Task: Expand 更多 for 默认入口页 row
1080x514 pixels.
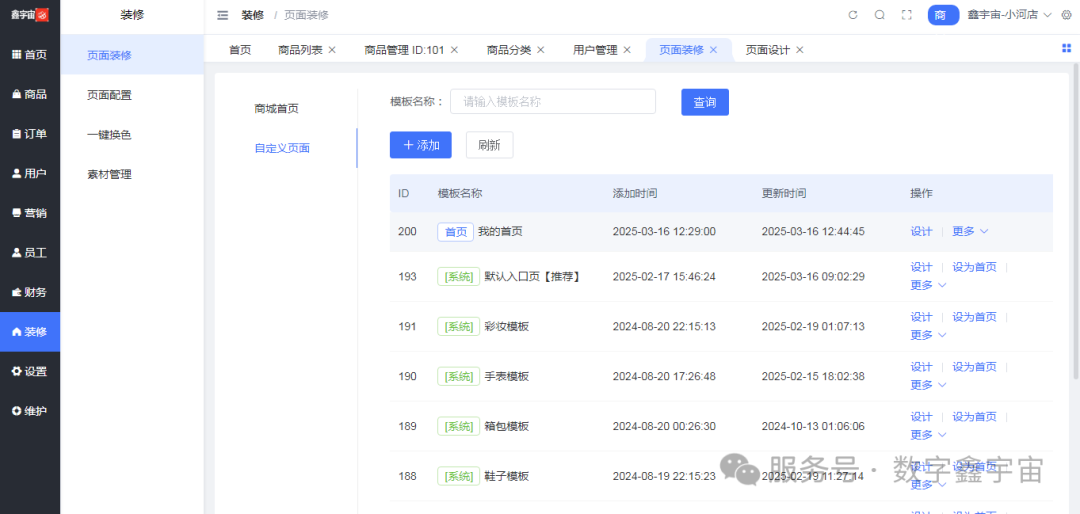Action: point(928,285)
